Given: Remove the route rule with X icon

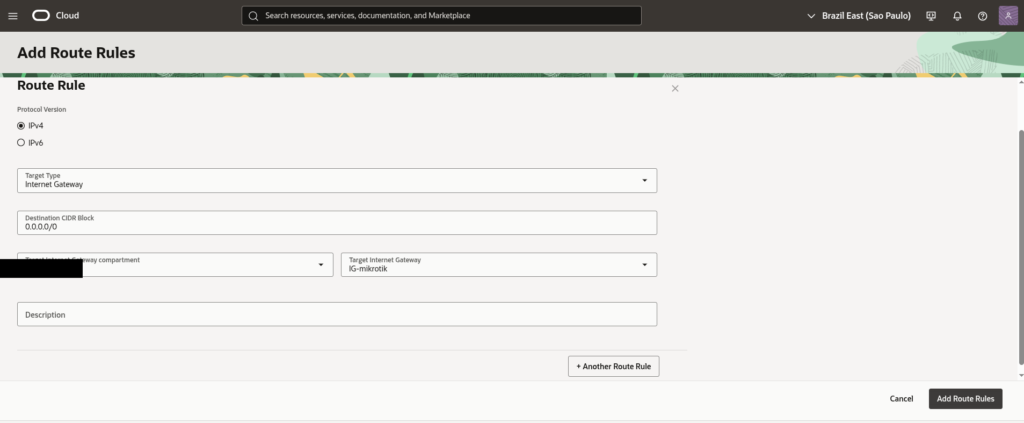Looking at the screenshot, I should pyautogui.click(x=675, y=89).
